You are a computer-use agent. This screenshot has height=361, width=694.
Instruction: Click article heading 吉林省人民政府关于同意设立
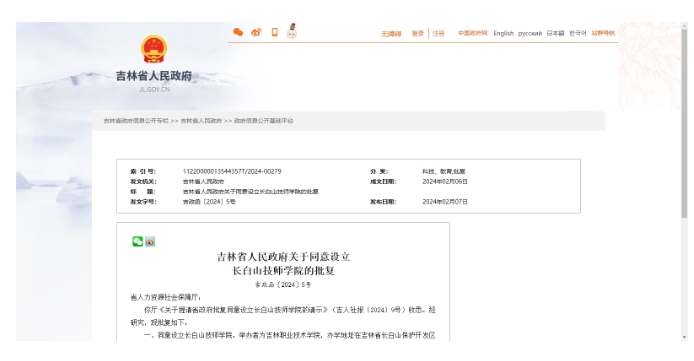[x=283, y=257]
